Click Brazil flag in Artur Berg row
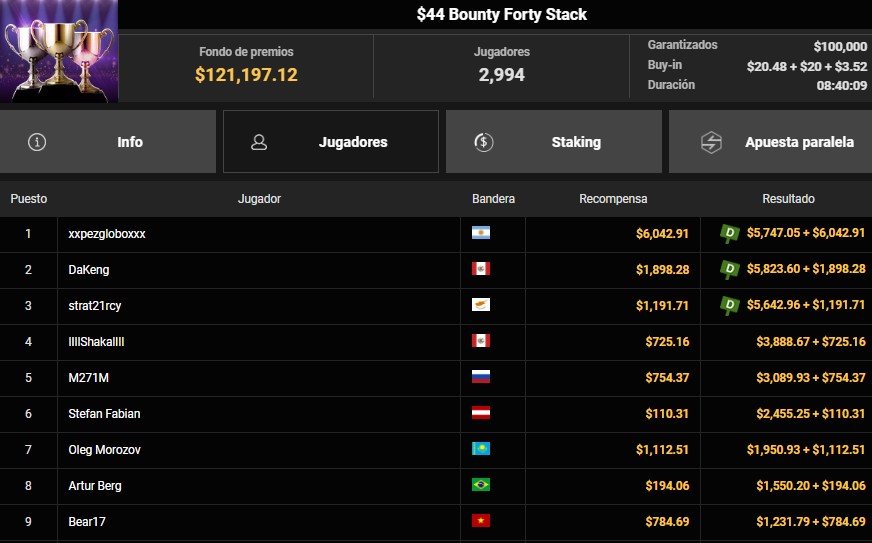872x543 pixels. [x=481, y=485]
